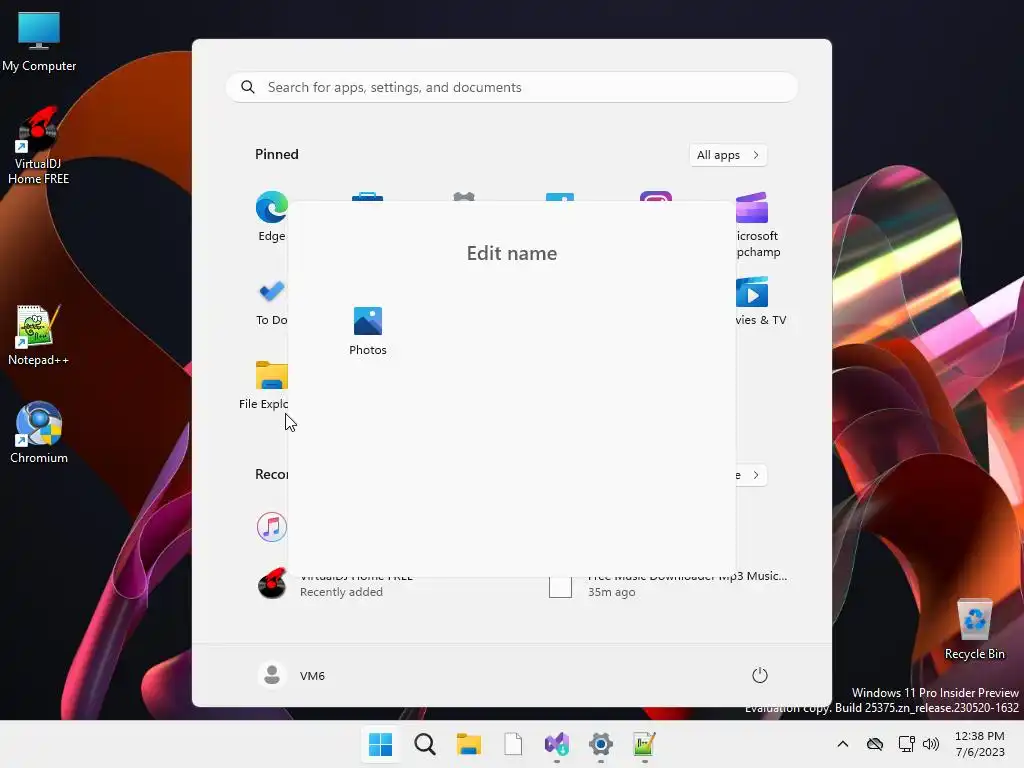Open Settings gear from taskbar
Screen dimensions: 1024x768
(600, 744)
